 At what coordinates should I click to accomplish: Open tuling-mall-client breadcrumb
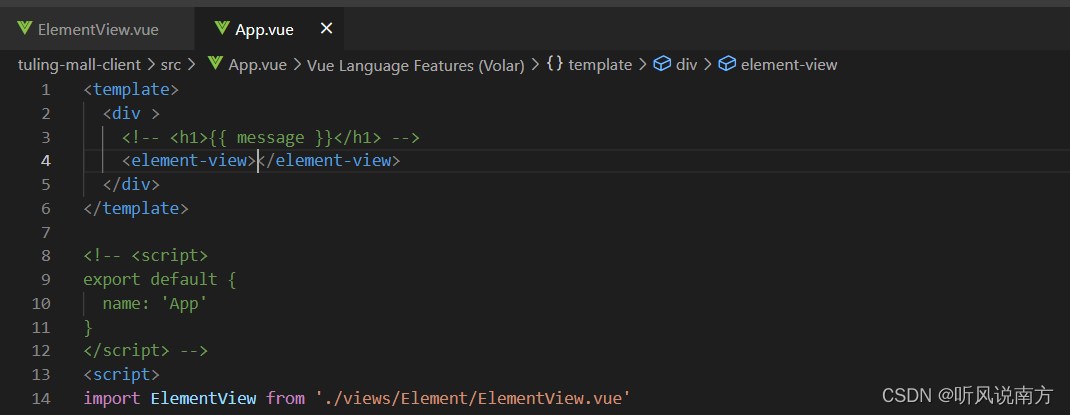pos(81,65)
